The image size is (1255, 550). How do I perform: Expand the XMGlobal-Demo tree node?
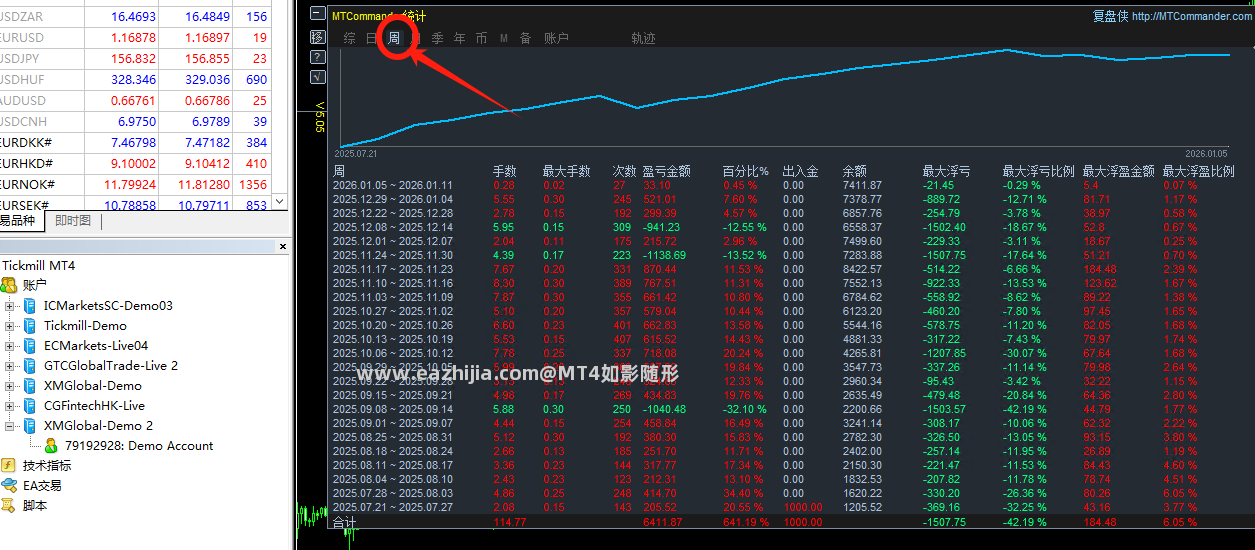[x=10, y=386]
